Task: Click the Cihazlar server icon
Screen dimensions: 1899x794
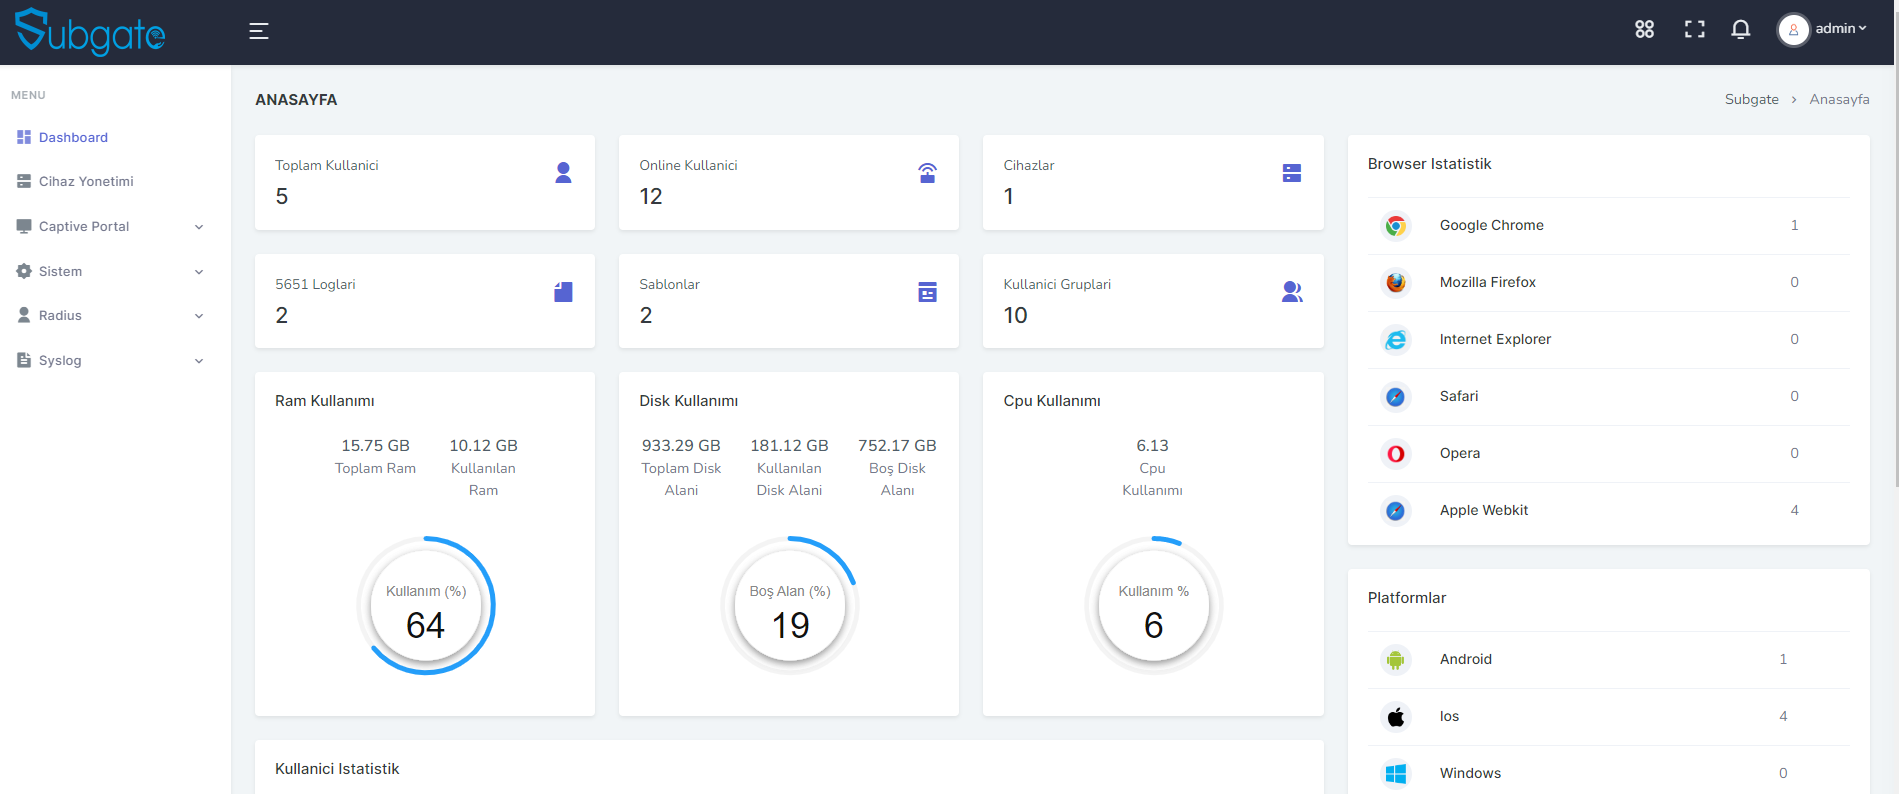Action: coord(1292,173)
